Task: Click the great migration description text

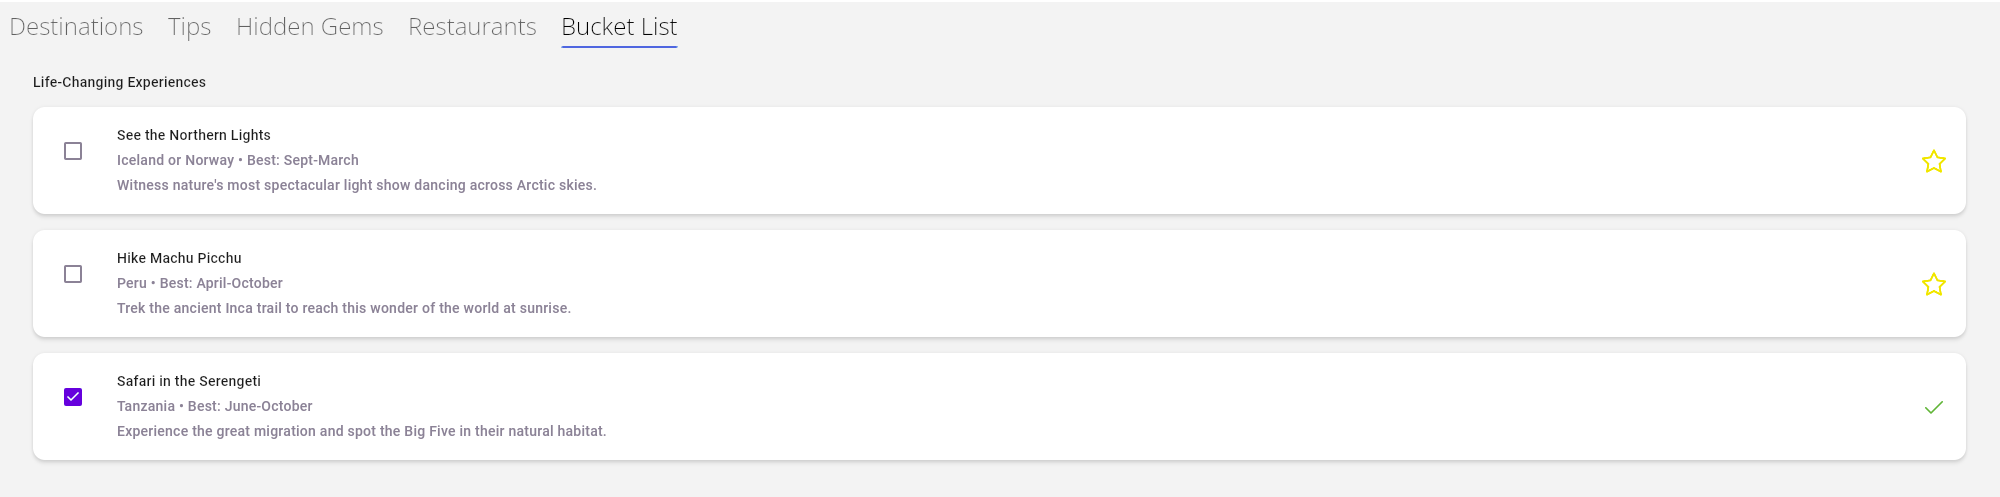Action: pos(361,431)
